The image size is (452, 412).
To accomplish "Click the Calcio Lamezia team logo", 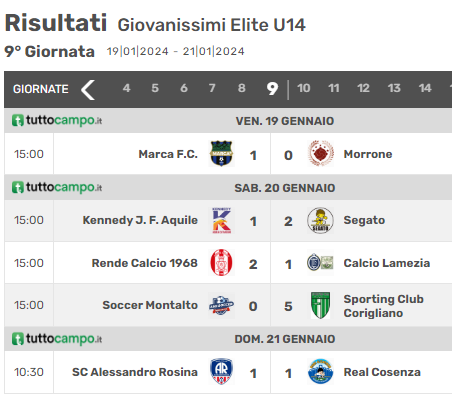I will pos(320,263).
